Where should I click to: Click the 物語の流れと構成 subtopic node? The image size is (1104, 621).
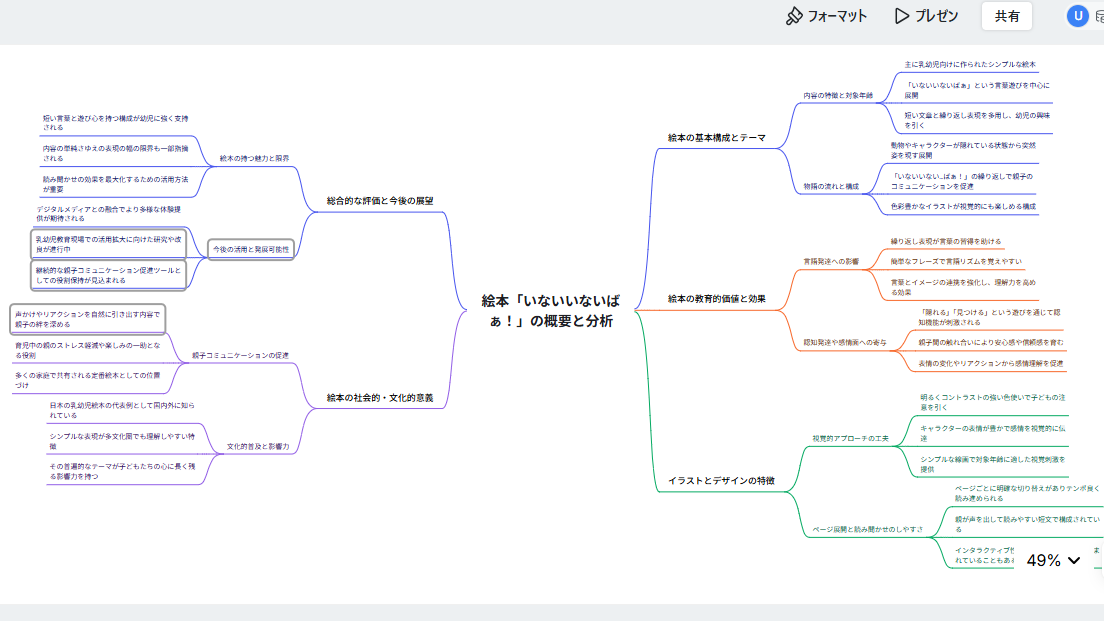pos(831,186)
